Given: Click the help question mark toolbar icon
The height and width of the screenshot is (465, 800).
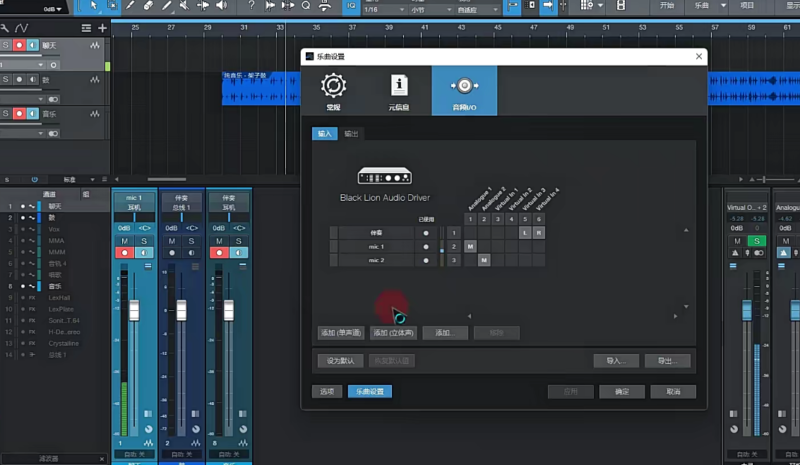Looking at the screenshot, I should click(x=251, y=6).
